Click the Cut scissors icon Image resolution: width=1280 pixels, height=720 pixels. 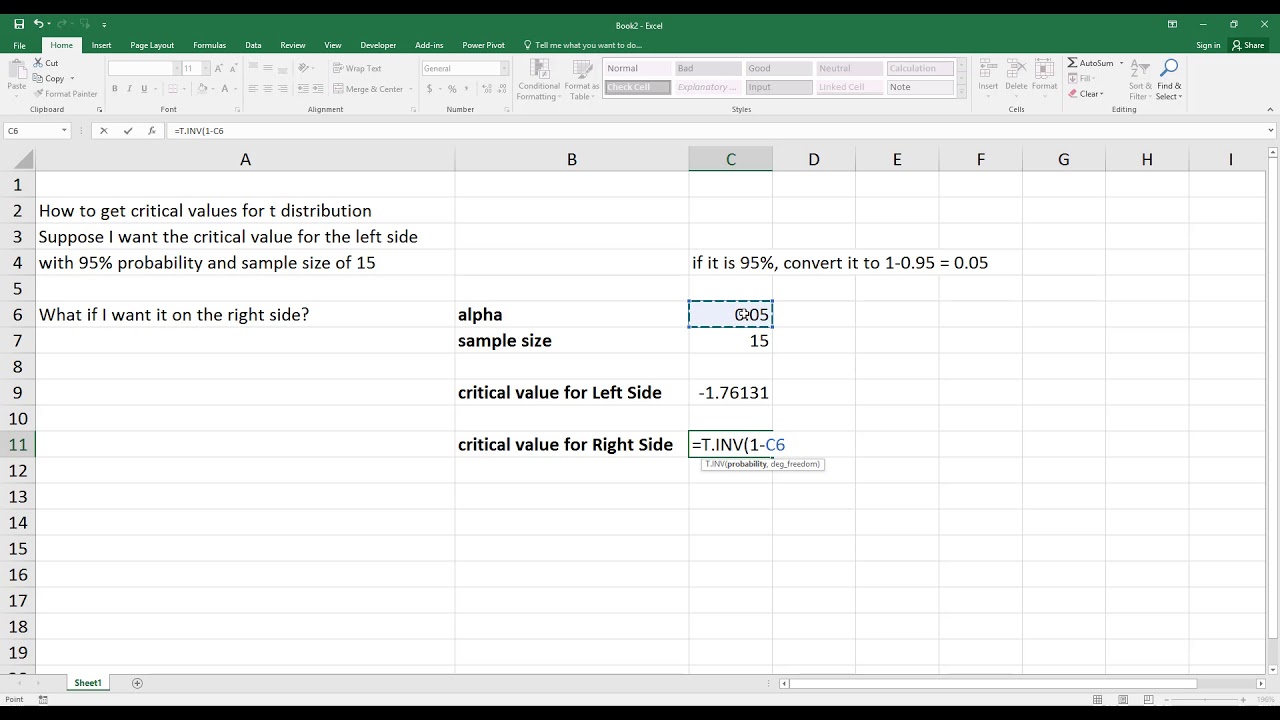click(x=38, y=63)
